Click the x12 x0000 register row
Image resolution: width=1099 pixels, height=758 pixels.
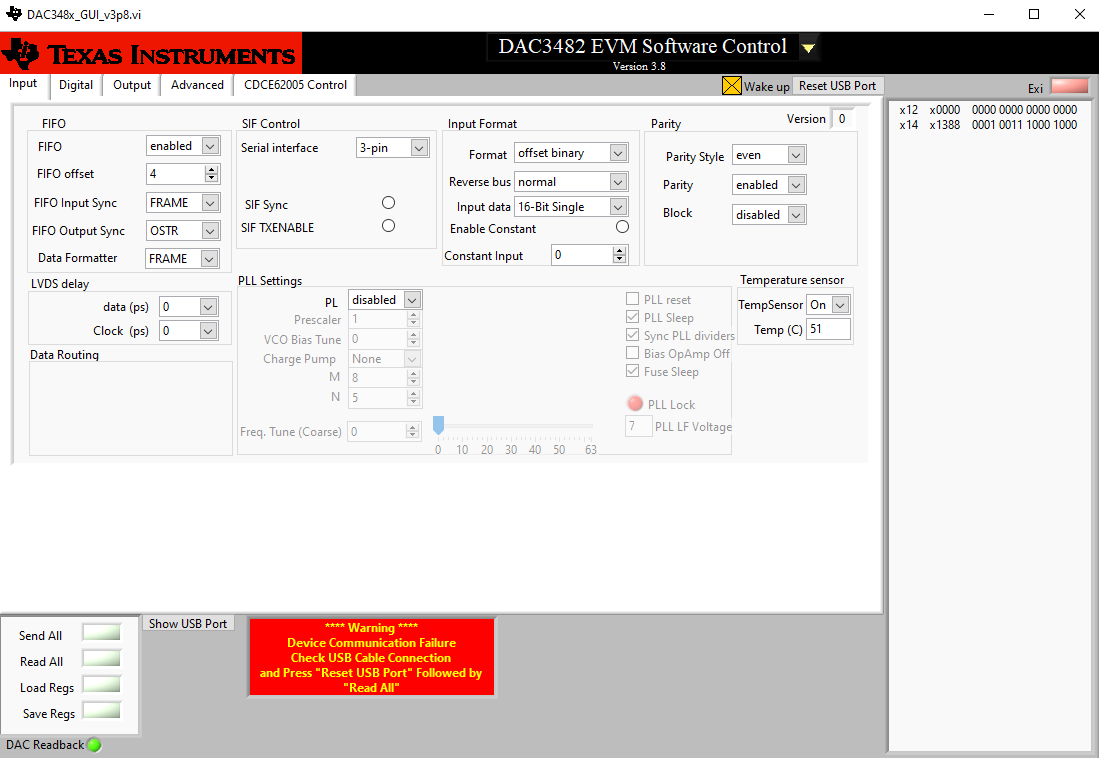(988, 109)
